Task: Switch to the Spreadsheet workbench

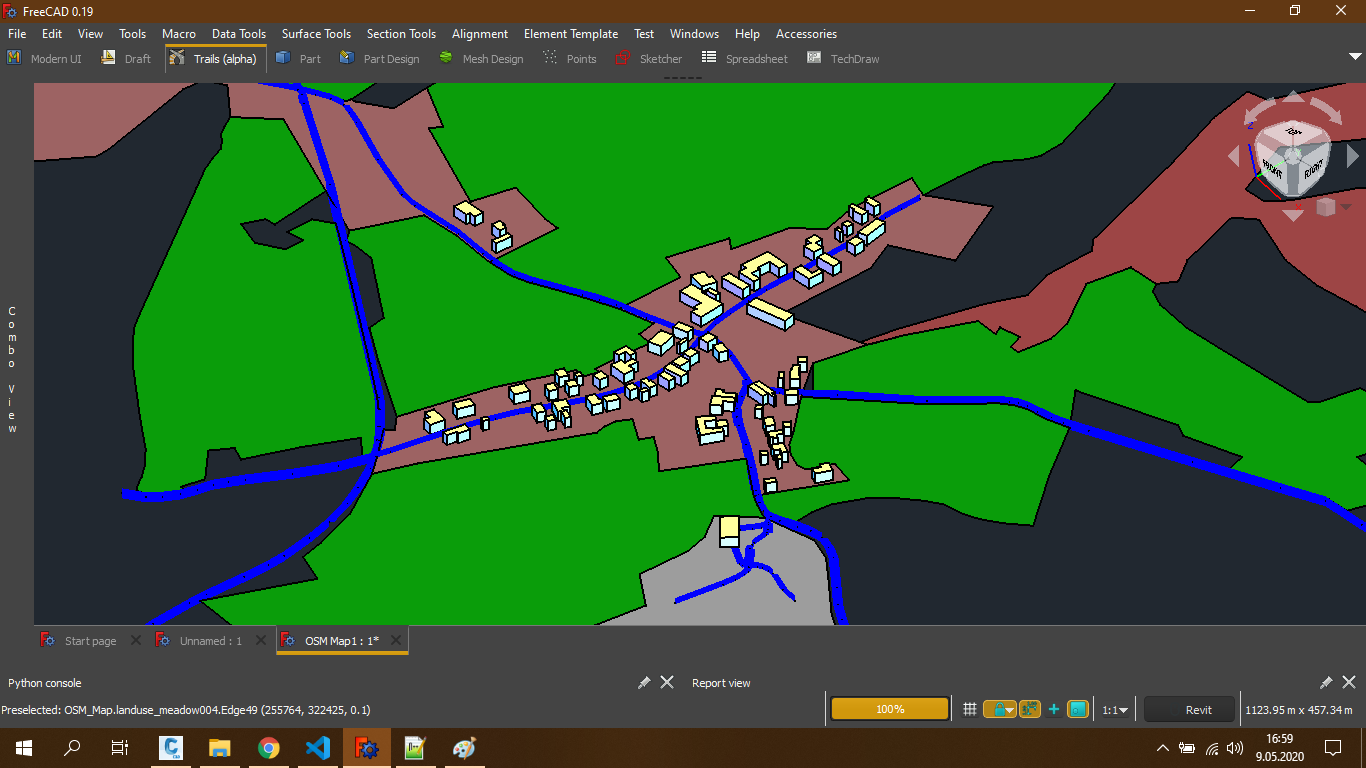Action: point(745,59)
